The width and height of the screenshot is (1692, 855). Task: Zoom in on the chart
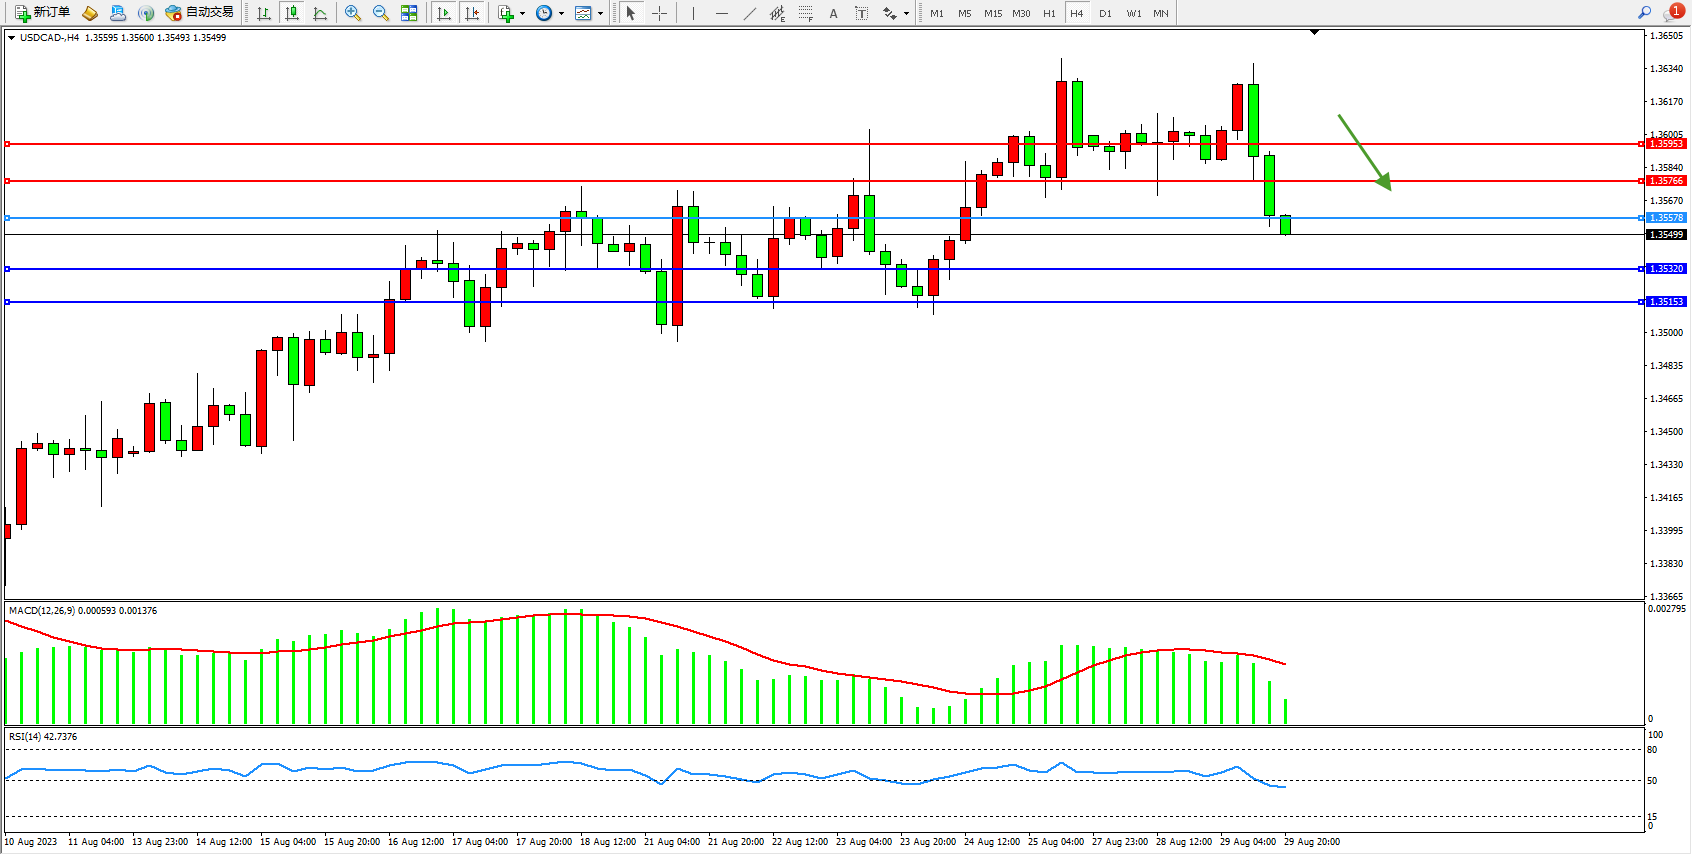(x=353, y=13)
